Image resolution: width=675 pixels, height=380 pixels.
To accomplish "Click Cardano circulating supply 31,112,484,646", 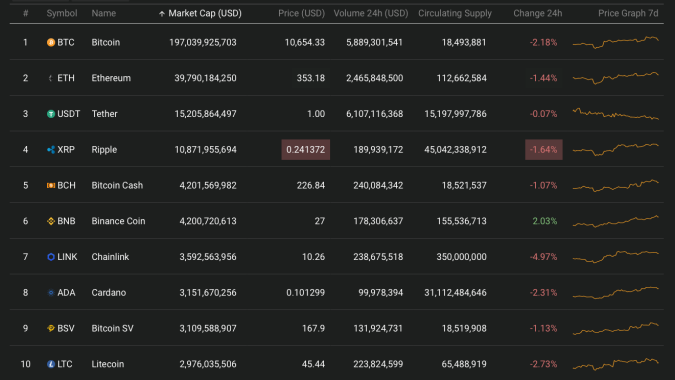I will pos(455,292).
